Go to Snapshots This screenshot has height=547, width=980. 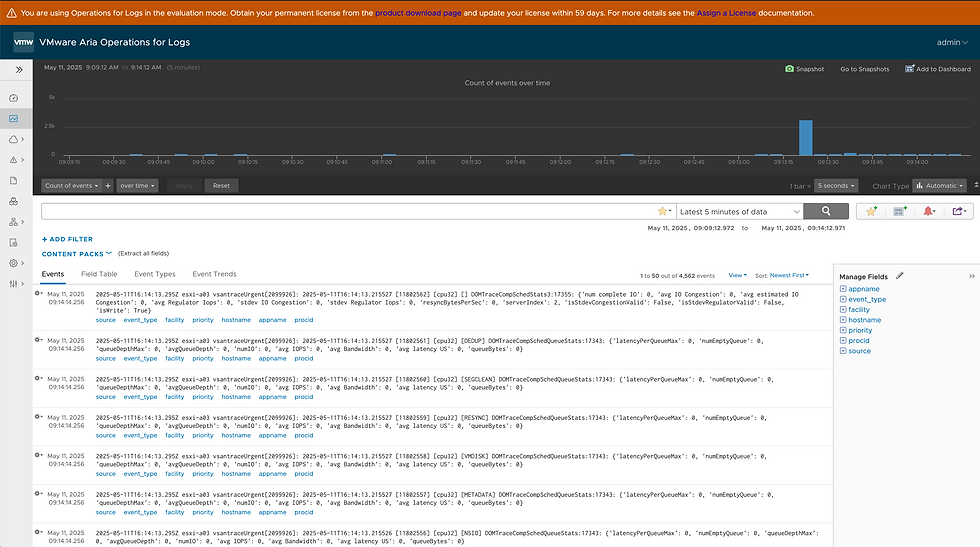click(x=864, y=69)
